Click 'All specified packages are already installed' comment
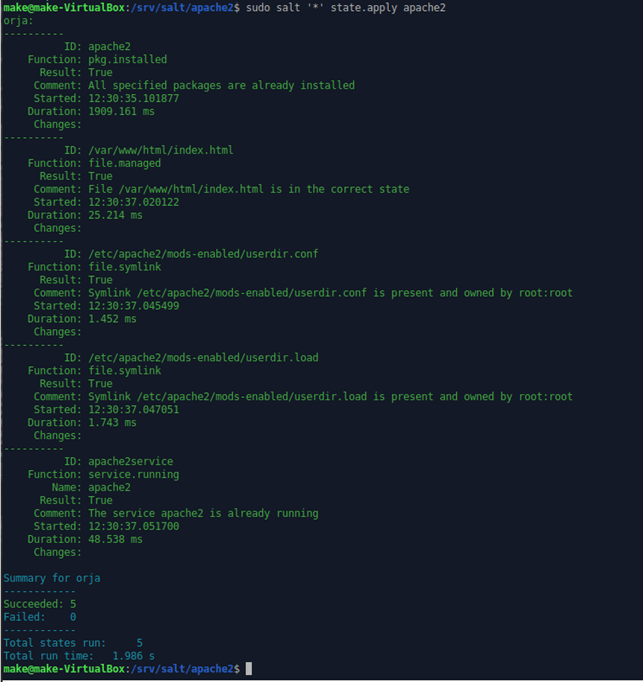The height and width of the screenshot is (682, 643). [x=221, y=85]
